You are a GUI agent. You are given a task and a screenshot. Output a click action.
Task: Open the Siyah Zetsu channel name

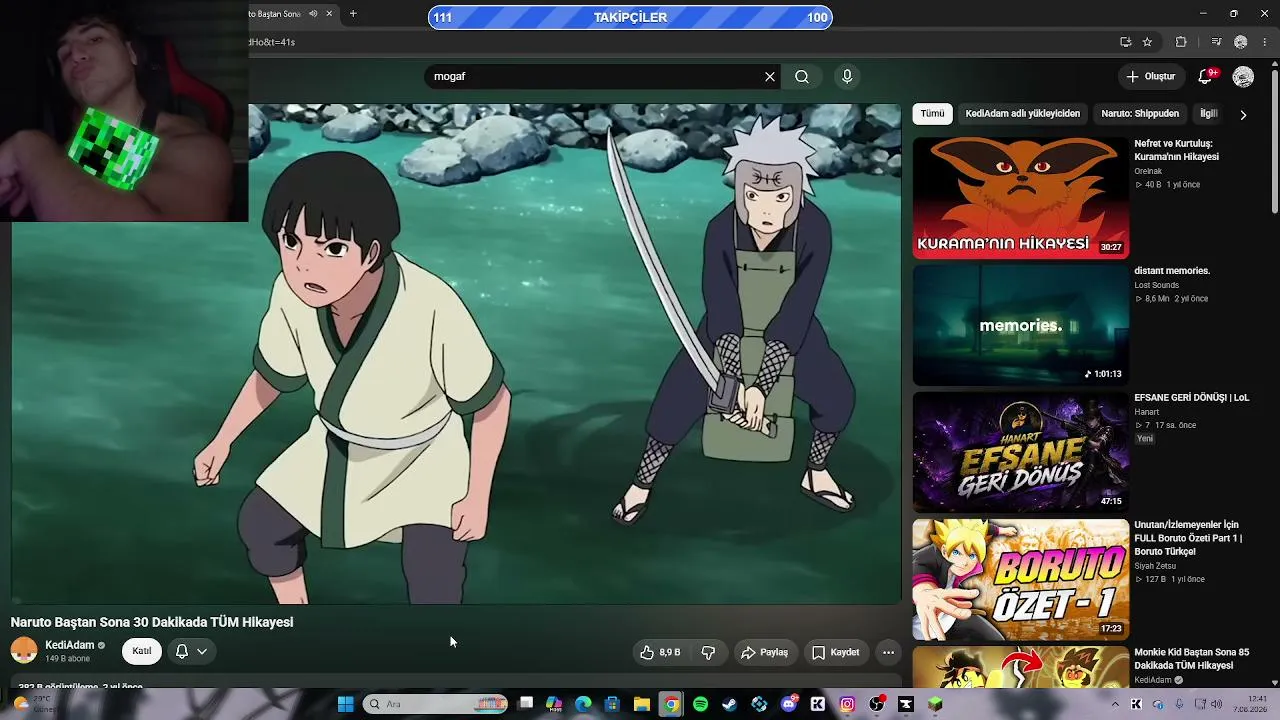tap(1155, 566)
